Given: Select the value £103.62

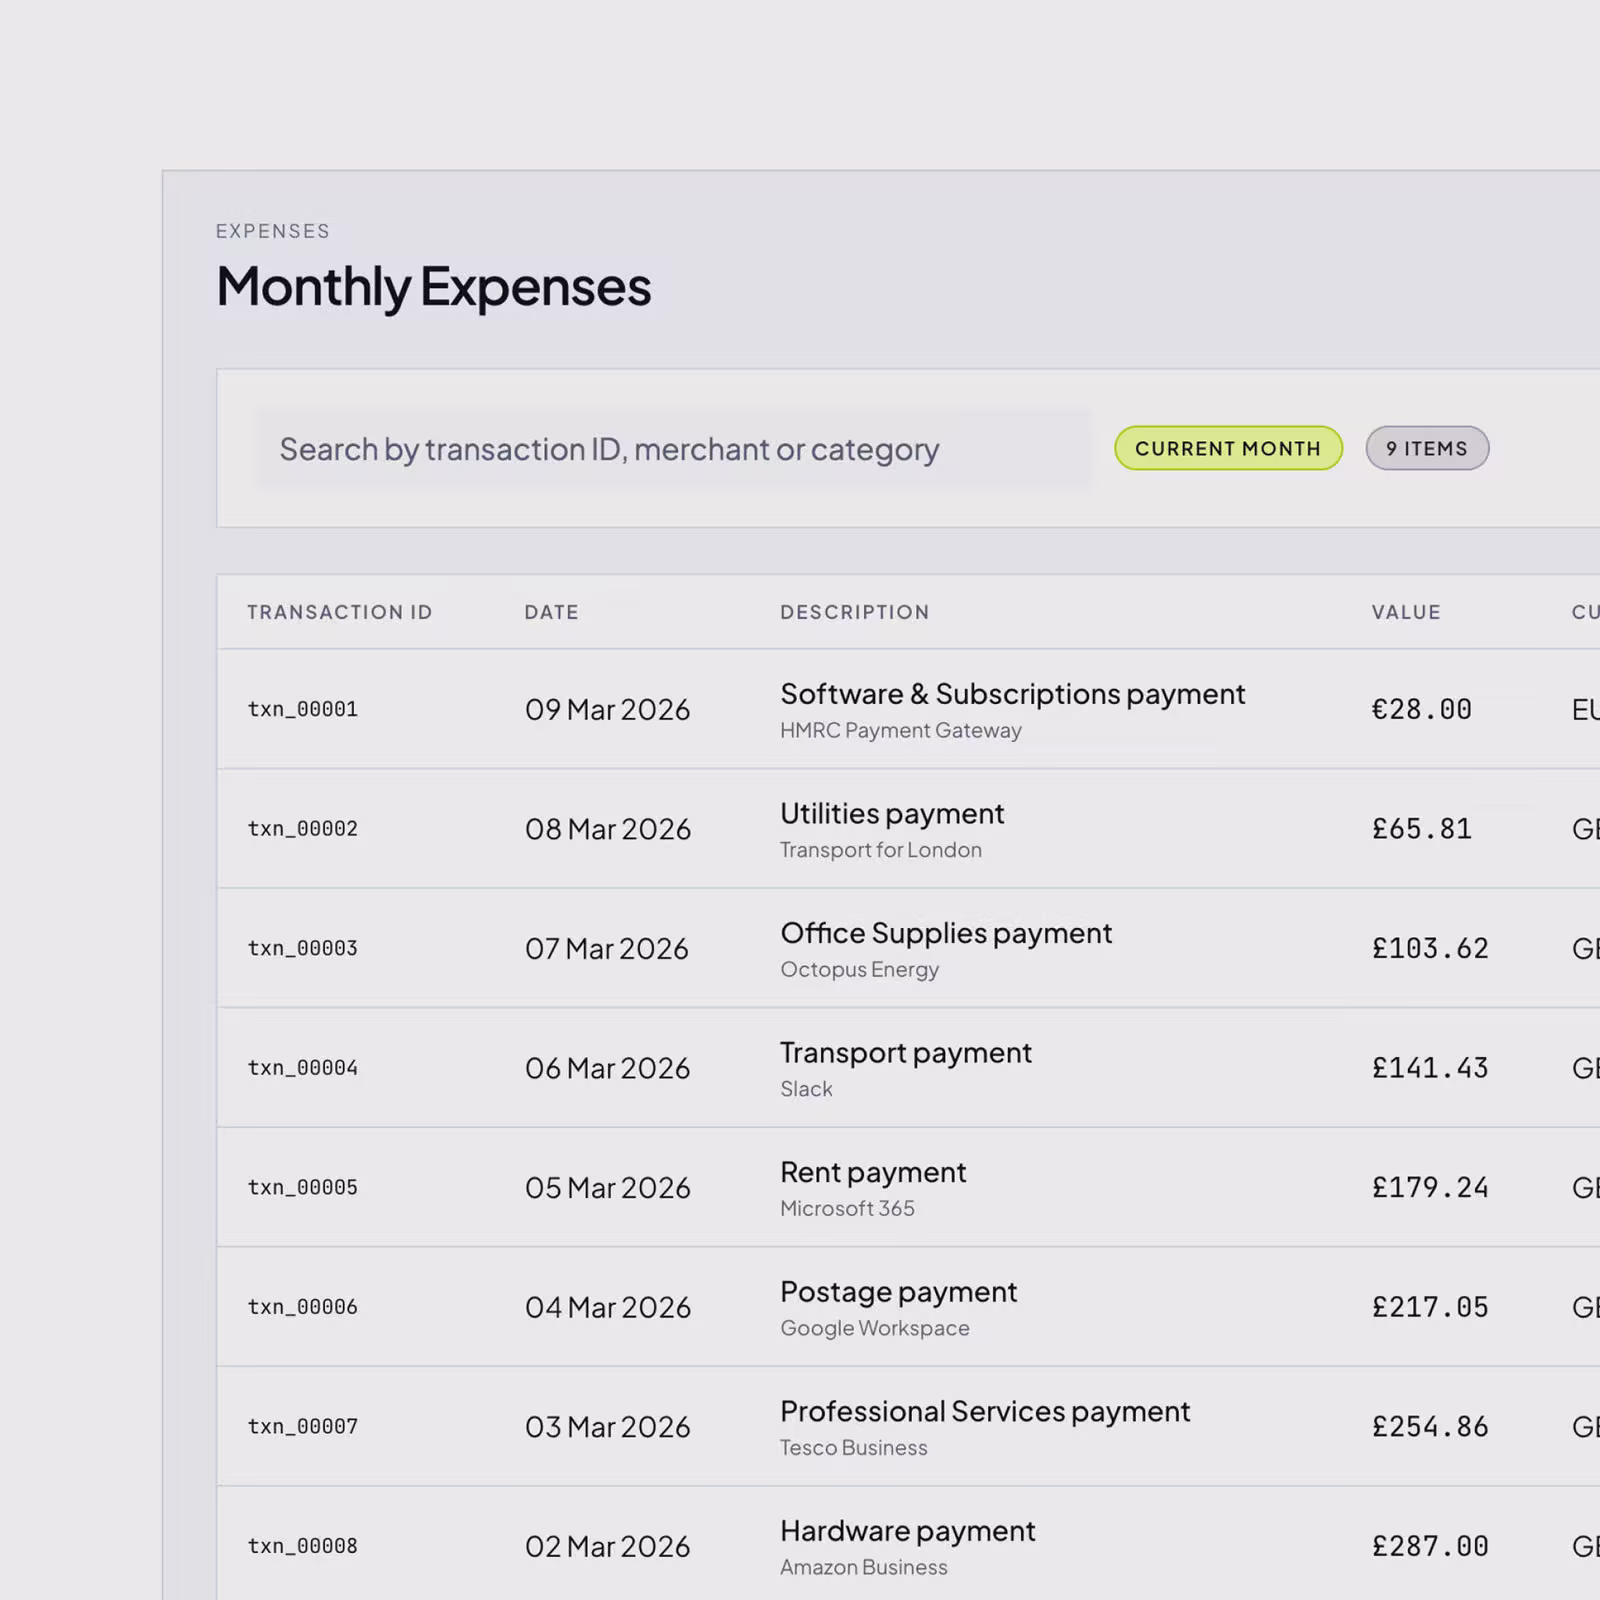Looking at the screenshot, I should pos(1430,949).
